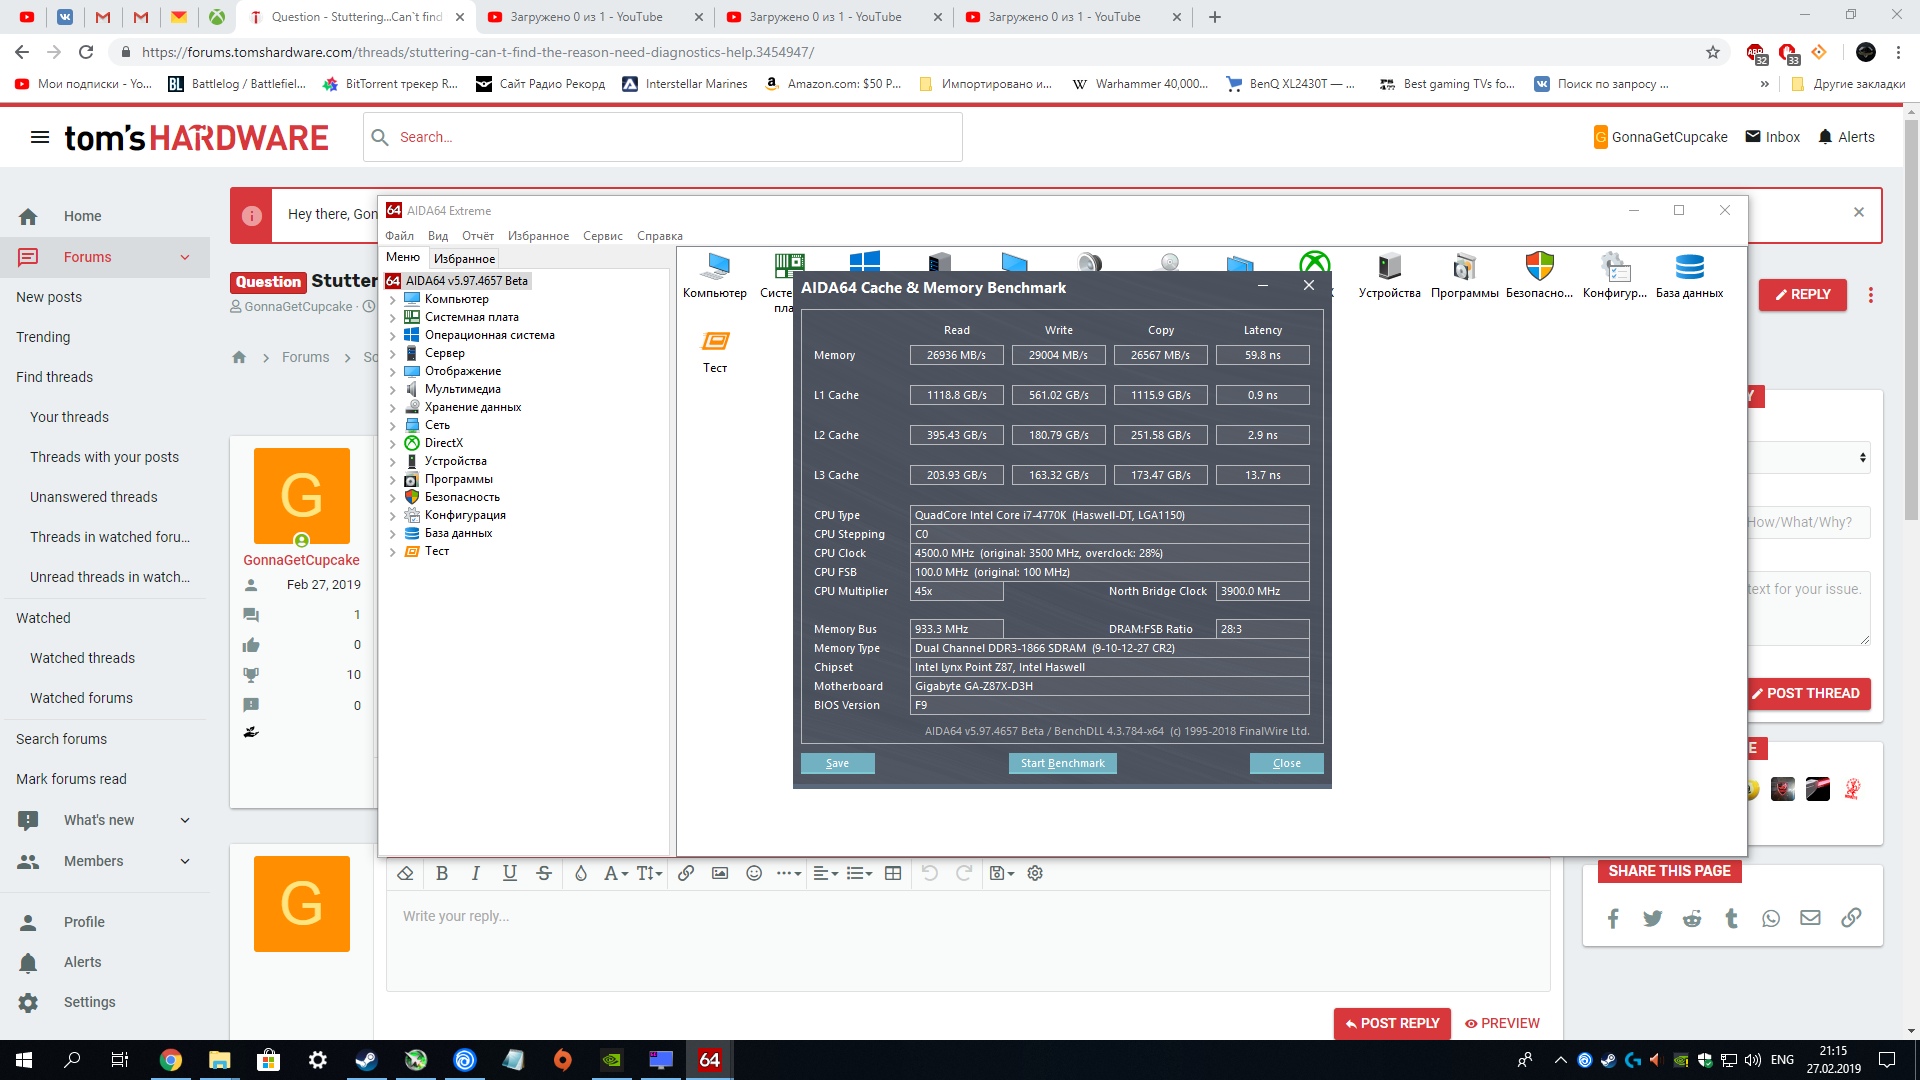Open the Отчёт menu in AIDA64
The width and height of the screenshot is (1920, 1080).
(x=478, y=236)
